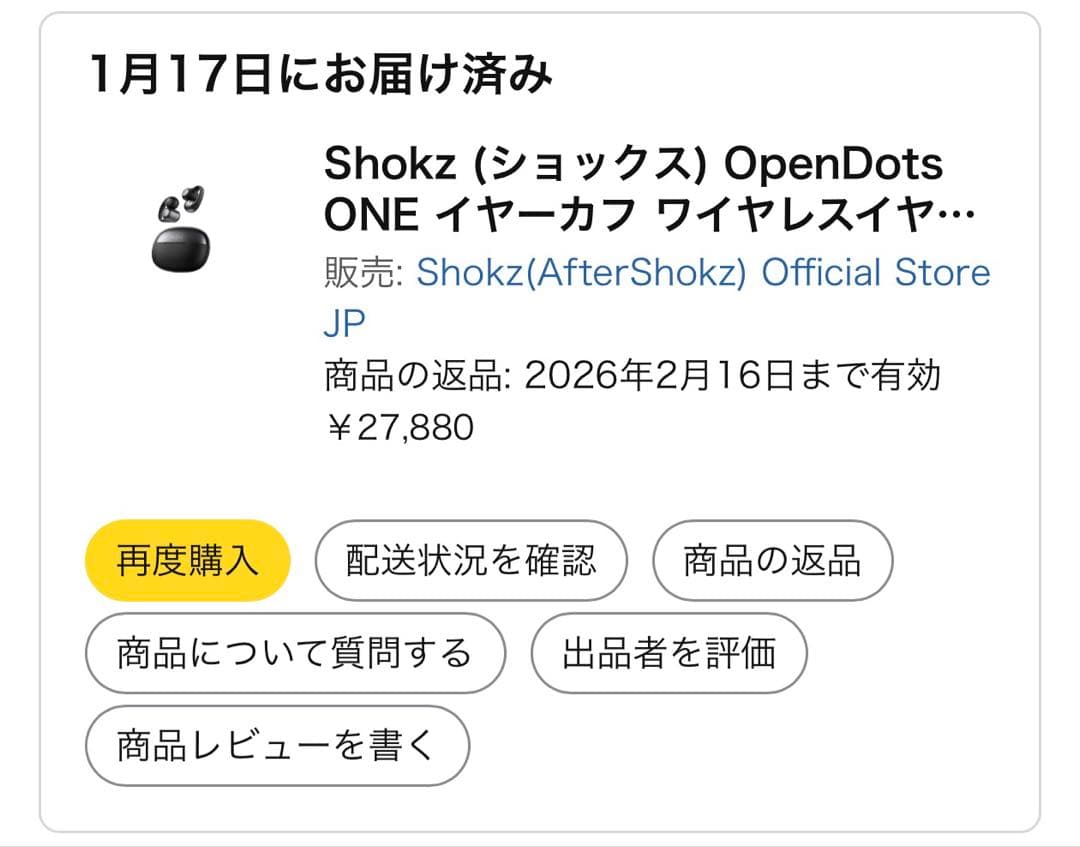Begin returning the OpenDots ONE earbuds

771,560
